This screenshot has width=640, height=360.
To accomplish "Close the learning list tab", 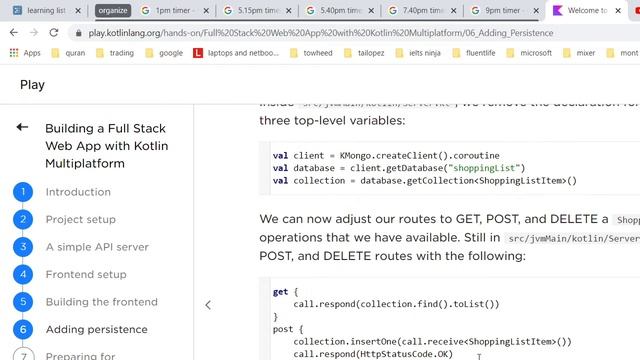I will (x=78, y=11).
